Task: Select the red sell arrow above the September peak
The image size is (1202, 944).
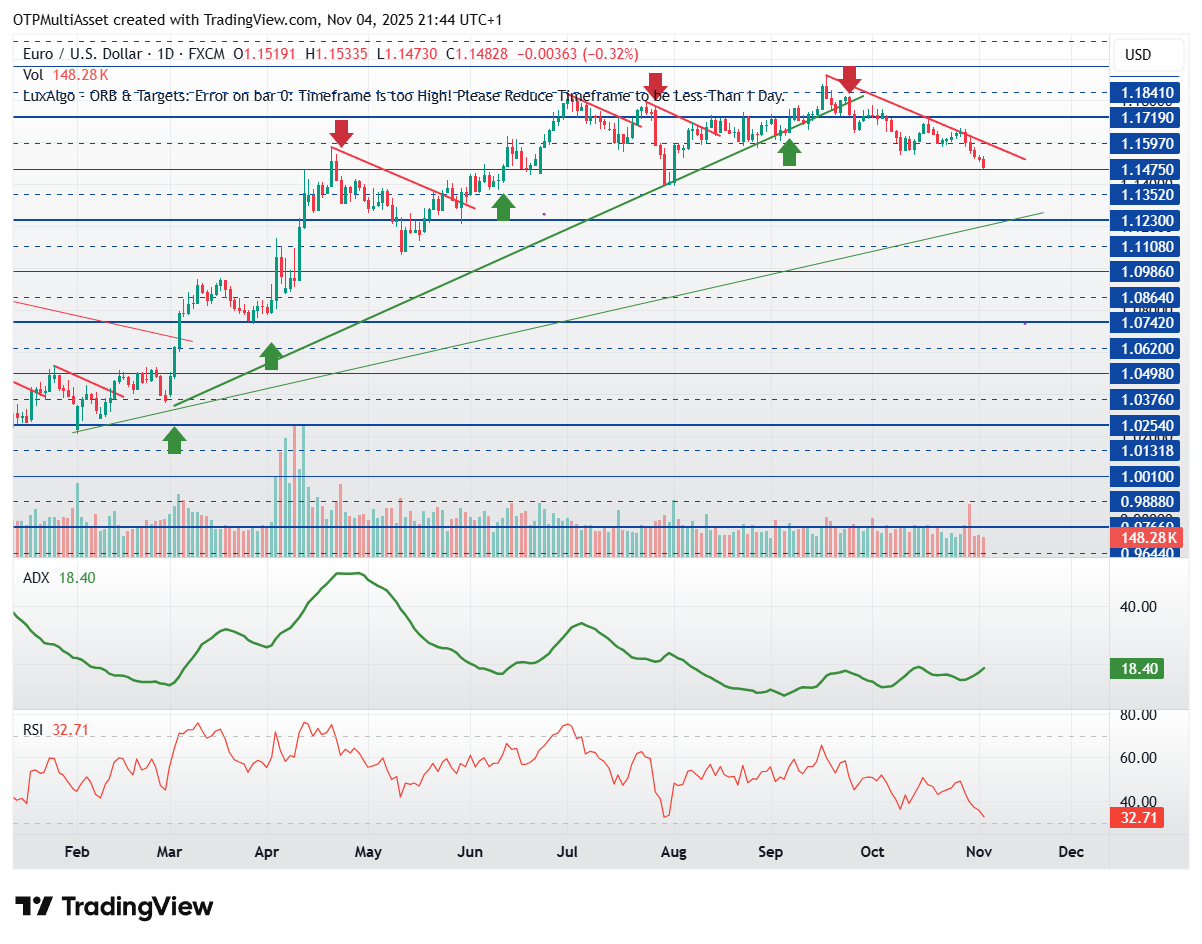Action: click(x=849, y=80)
